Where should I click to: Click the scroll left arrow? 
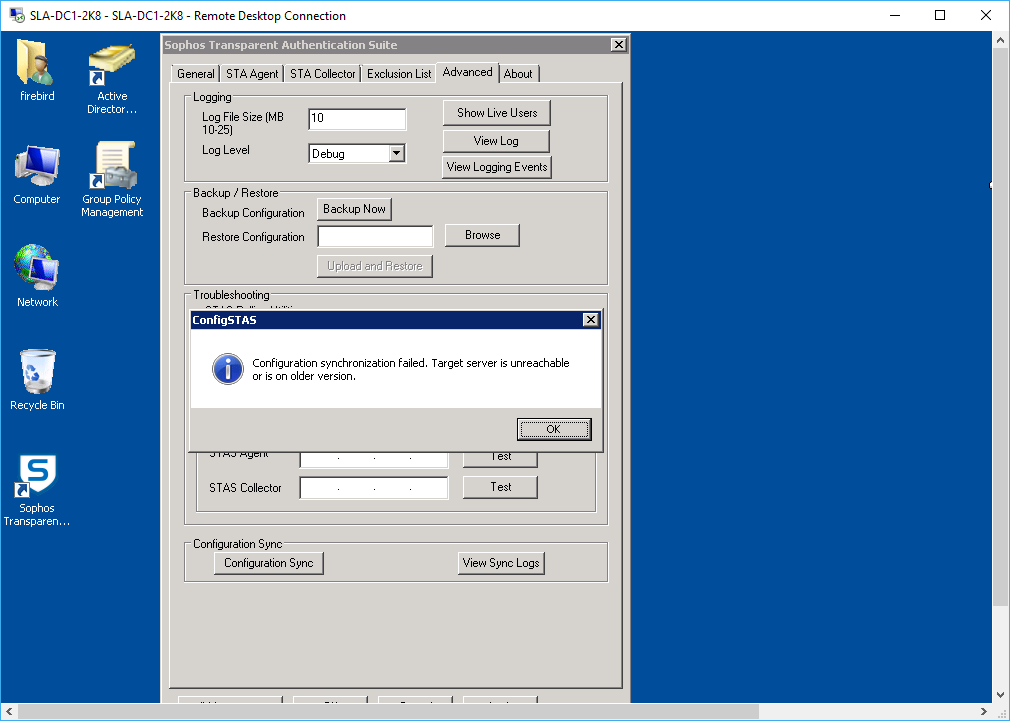[9, 711]
